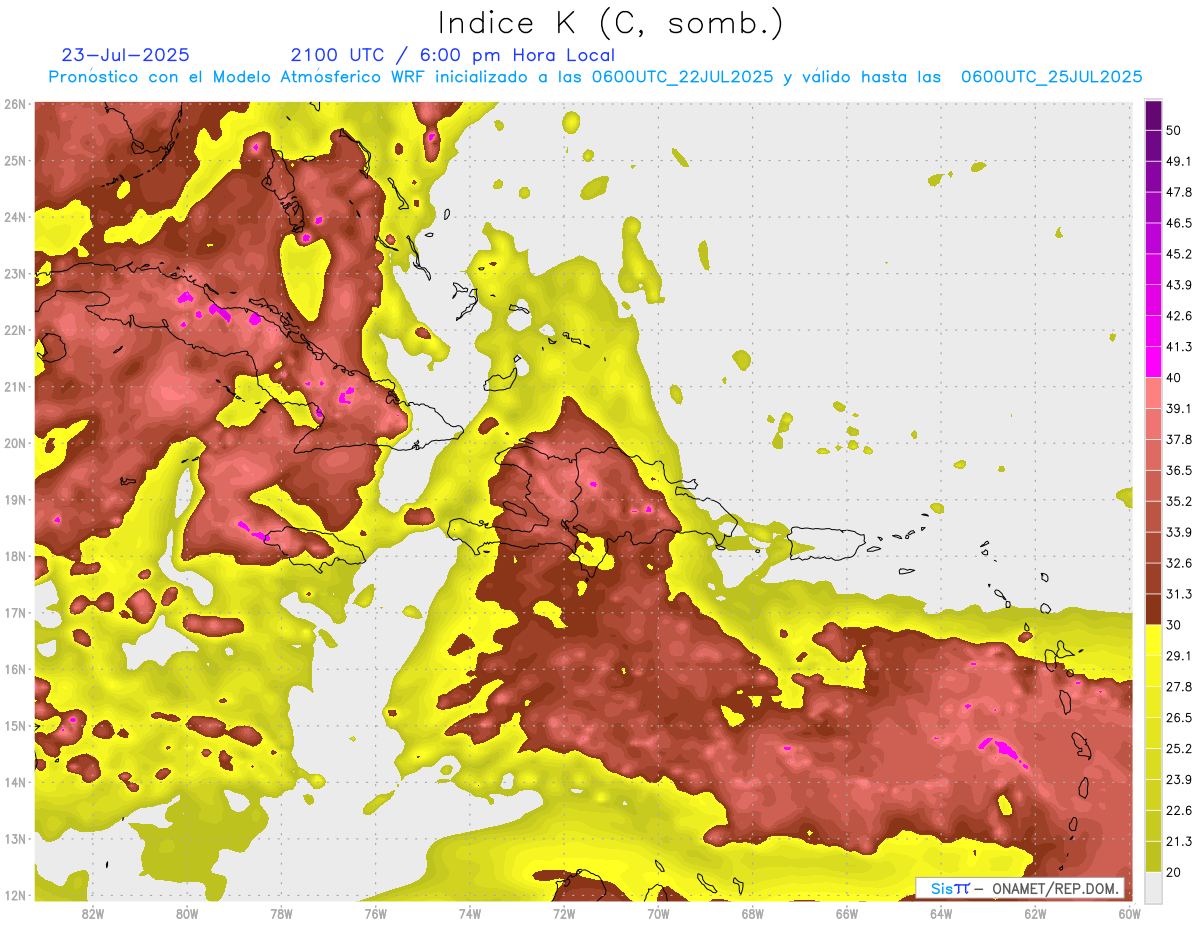
Task: Click the dark brown swatch between 30 and 31.3
Action: click(1153, 609)
